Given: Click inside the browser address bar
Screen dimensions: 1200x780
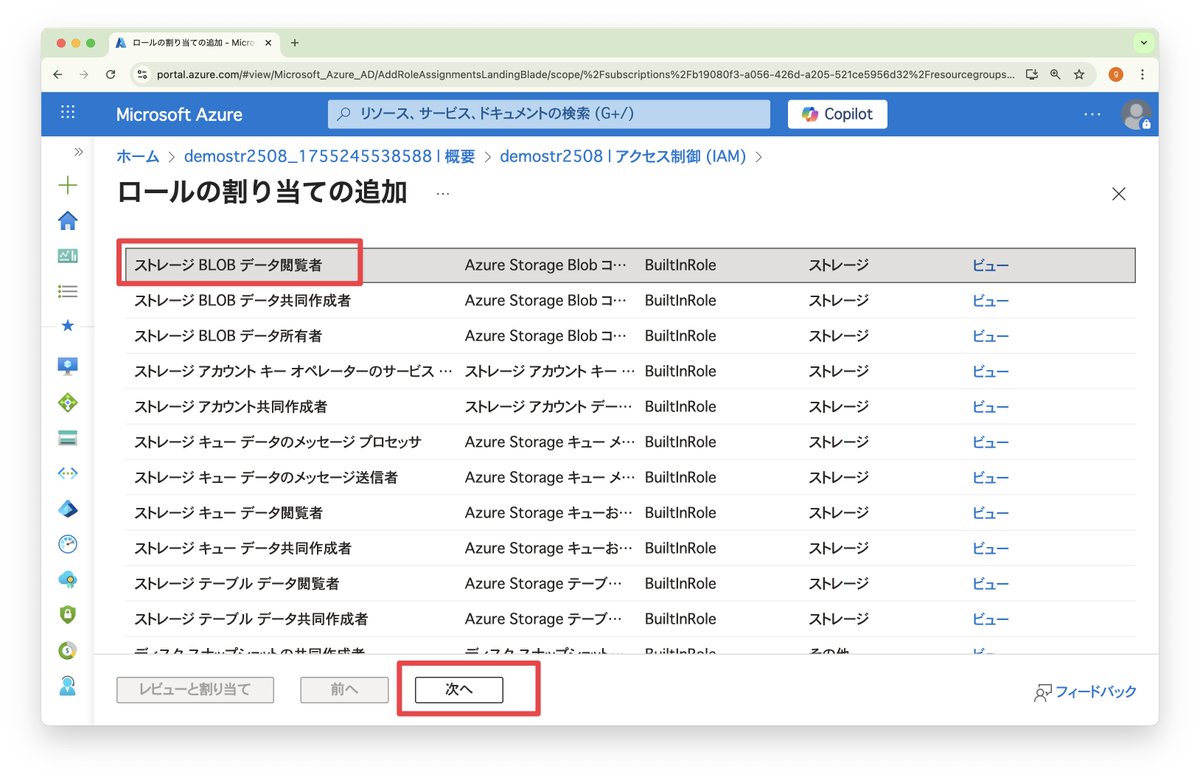Looking at the screenshot, I should click(x=550, y=74).
